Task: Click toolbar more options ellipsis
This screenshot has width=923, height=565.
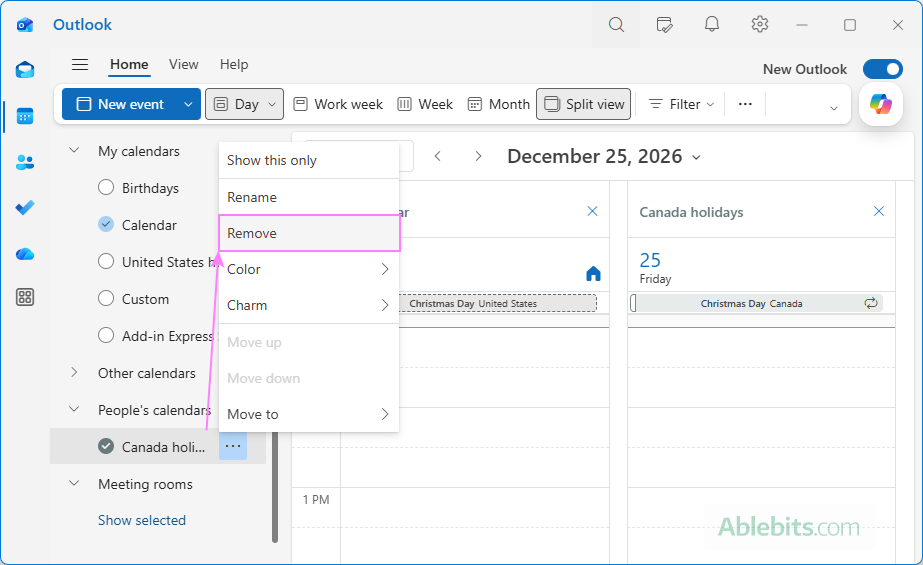Action: 745,104
